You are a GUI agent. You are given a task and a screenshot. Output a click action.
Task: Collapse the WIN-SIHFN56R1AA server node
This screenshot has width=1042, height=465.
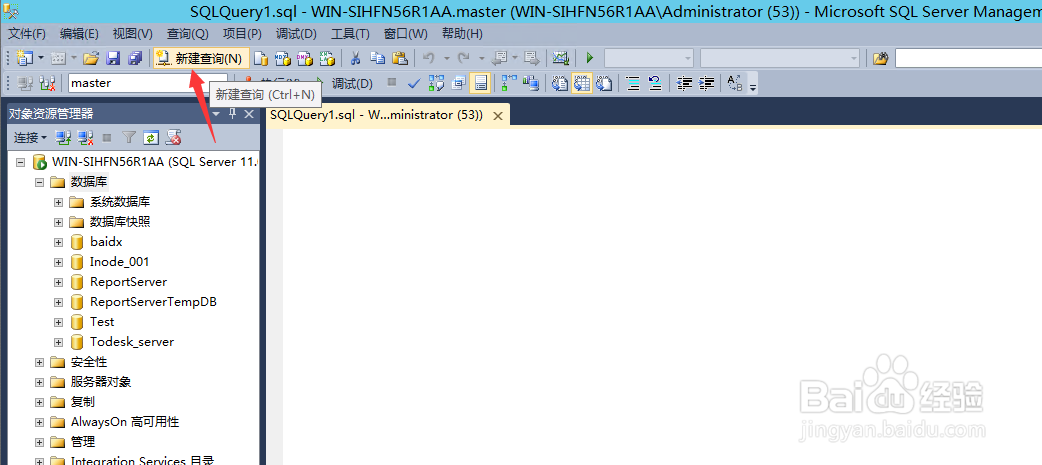(20, 162)
